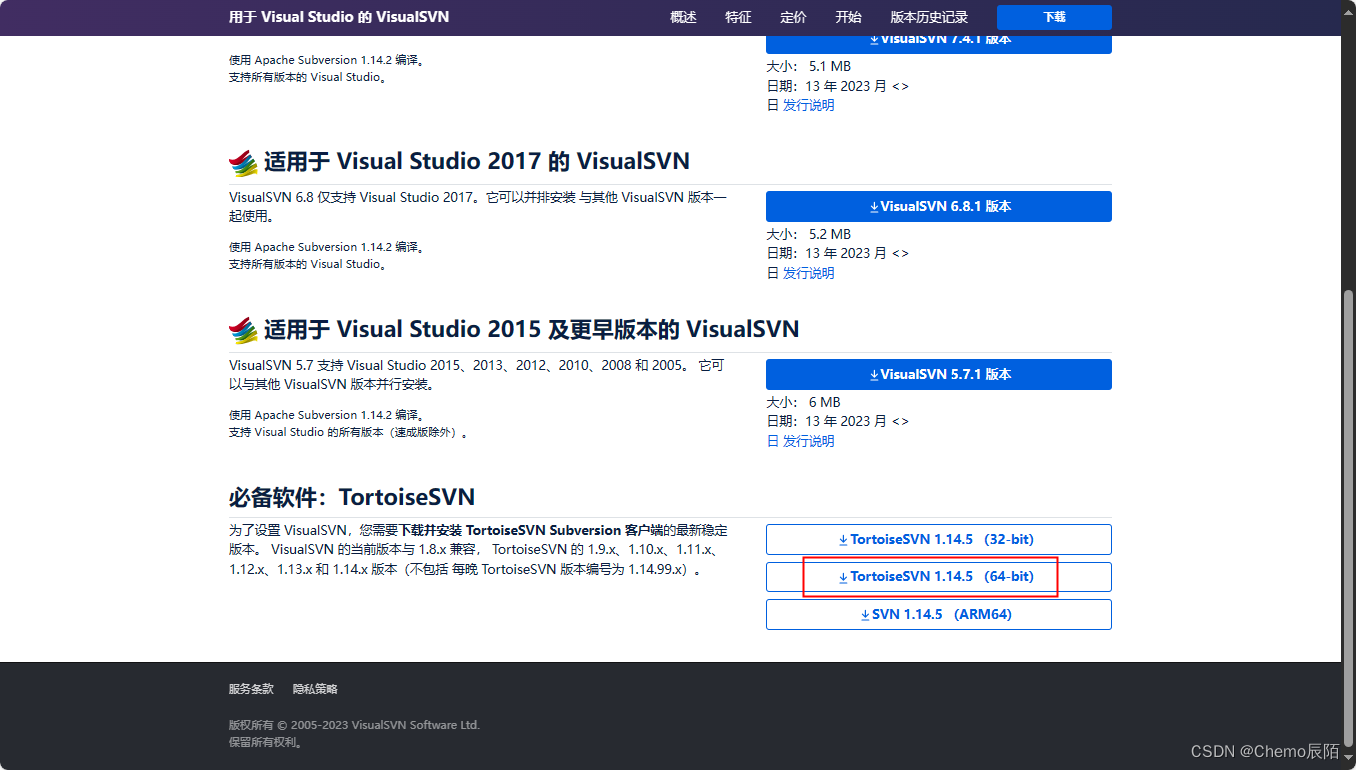Click download arrow icon on TortoiseSVN 64-bit button
The image size is (1356, 770).
[x=844, y=578]
